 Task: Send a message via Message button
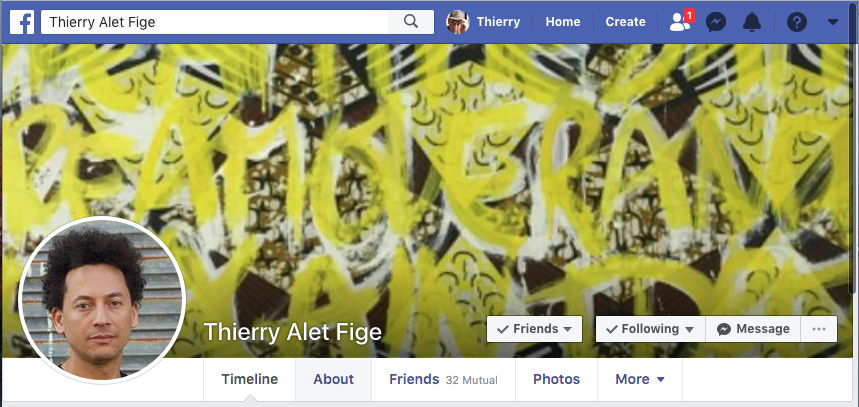tap(753, 329)
